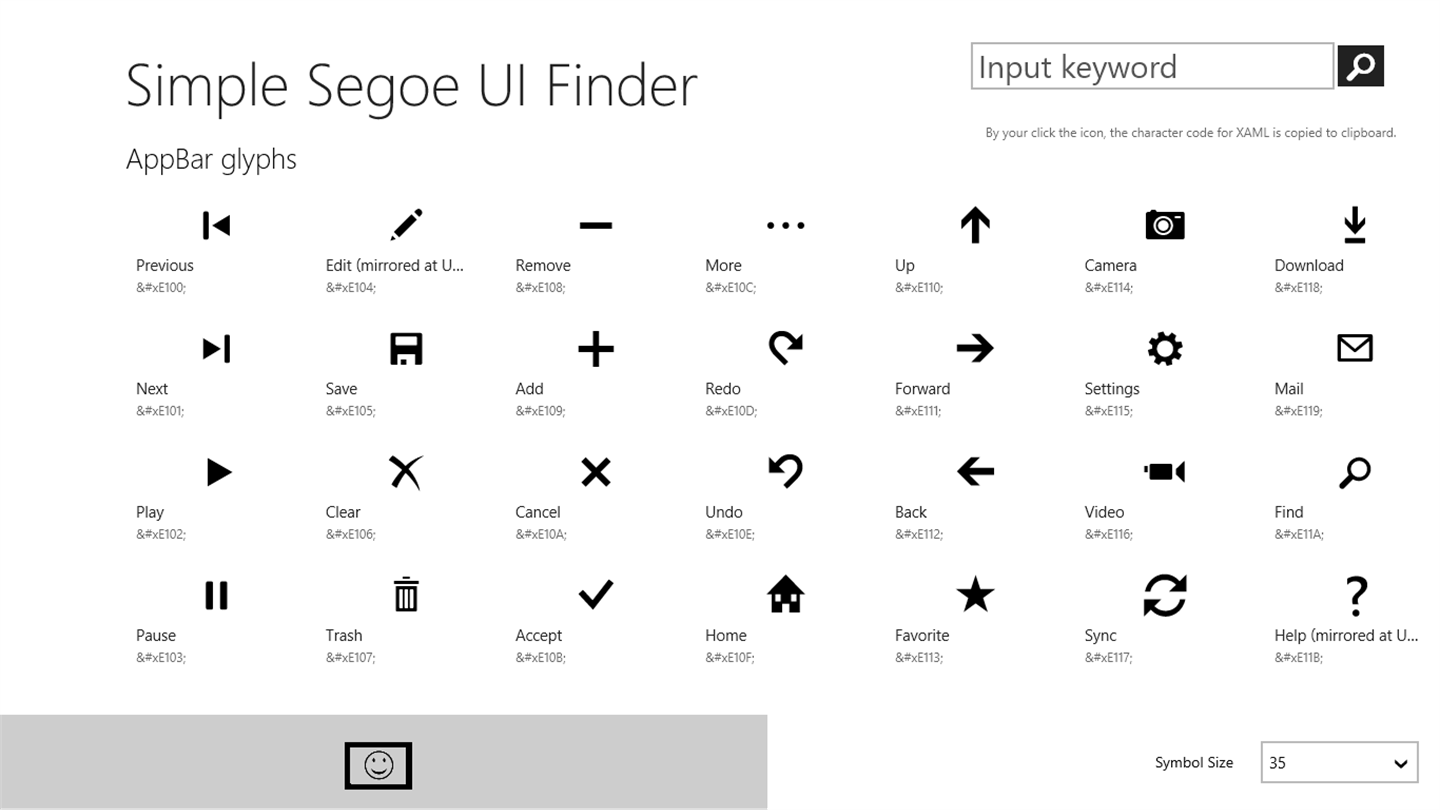This screenshot has width=1440, height=810.
Task: Select the Sync arrows glyph
Action: (x=1165, y=595)
